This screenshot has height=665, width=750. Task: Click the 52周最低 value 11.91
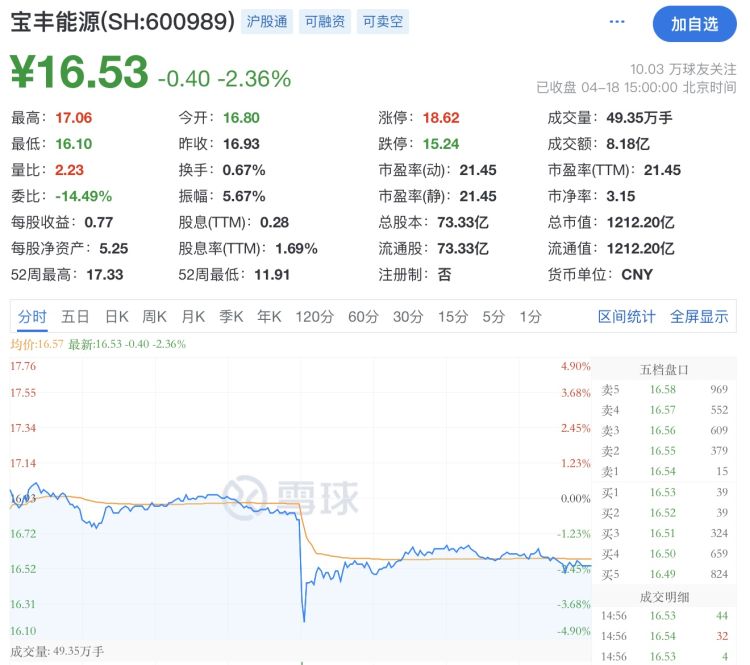click(x=272, y=275)
